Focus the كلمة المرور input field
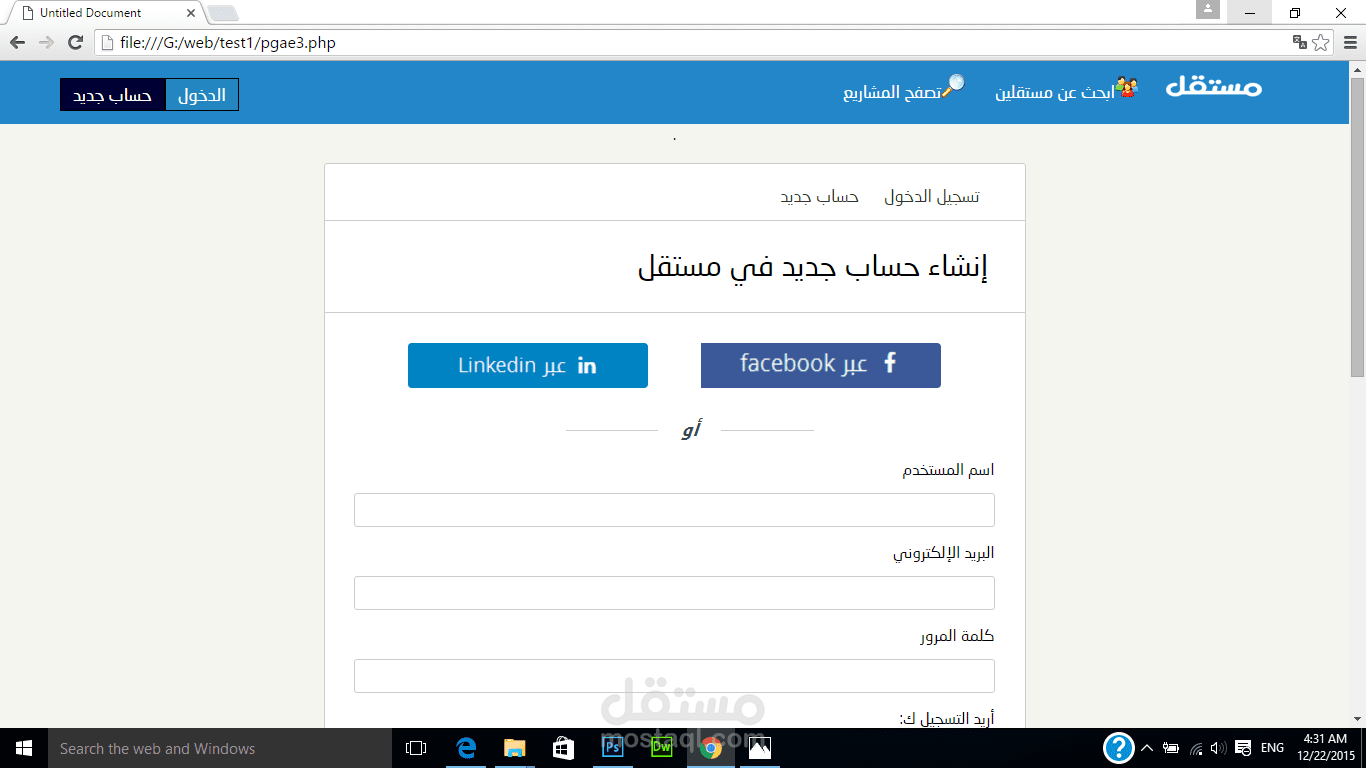This screenshot has height=768, width=1366. 674,676
